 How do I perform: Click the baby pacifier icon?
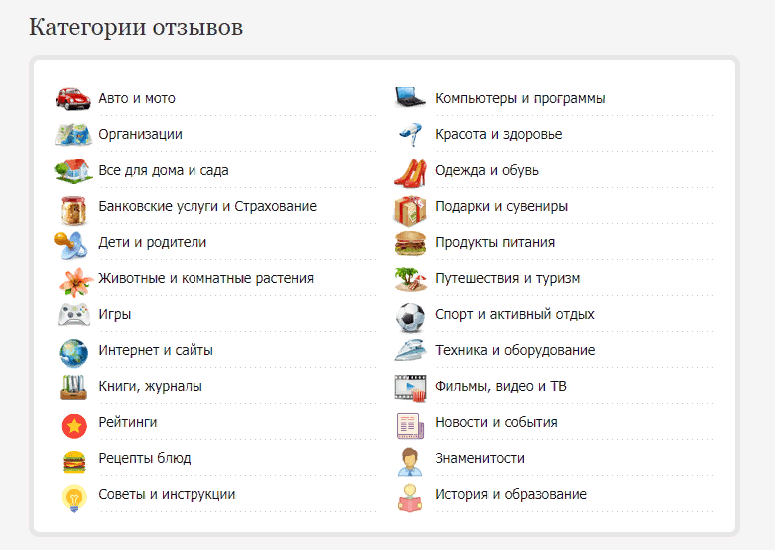(x=73, y=243)
